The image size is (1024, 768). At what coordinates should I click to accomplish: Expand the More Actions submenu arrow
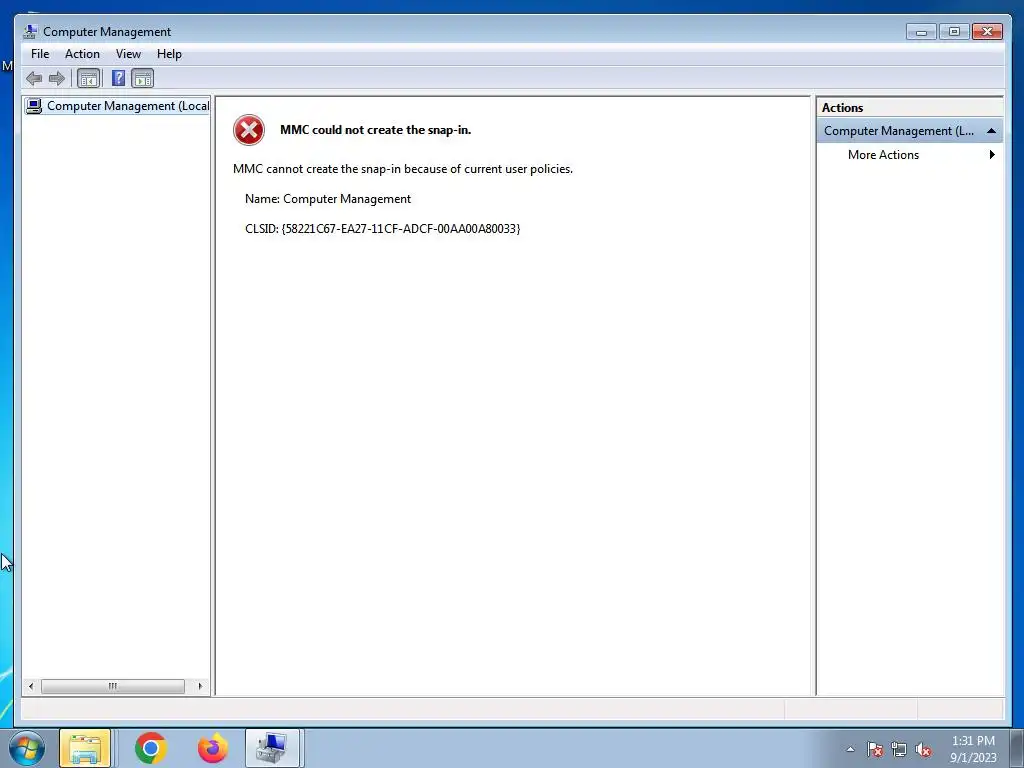pos(992,155)
